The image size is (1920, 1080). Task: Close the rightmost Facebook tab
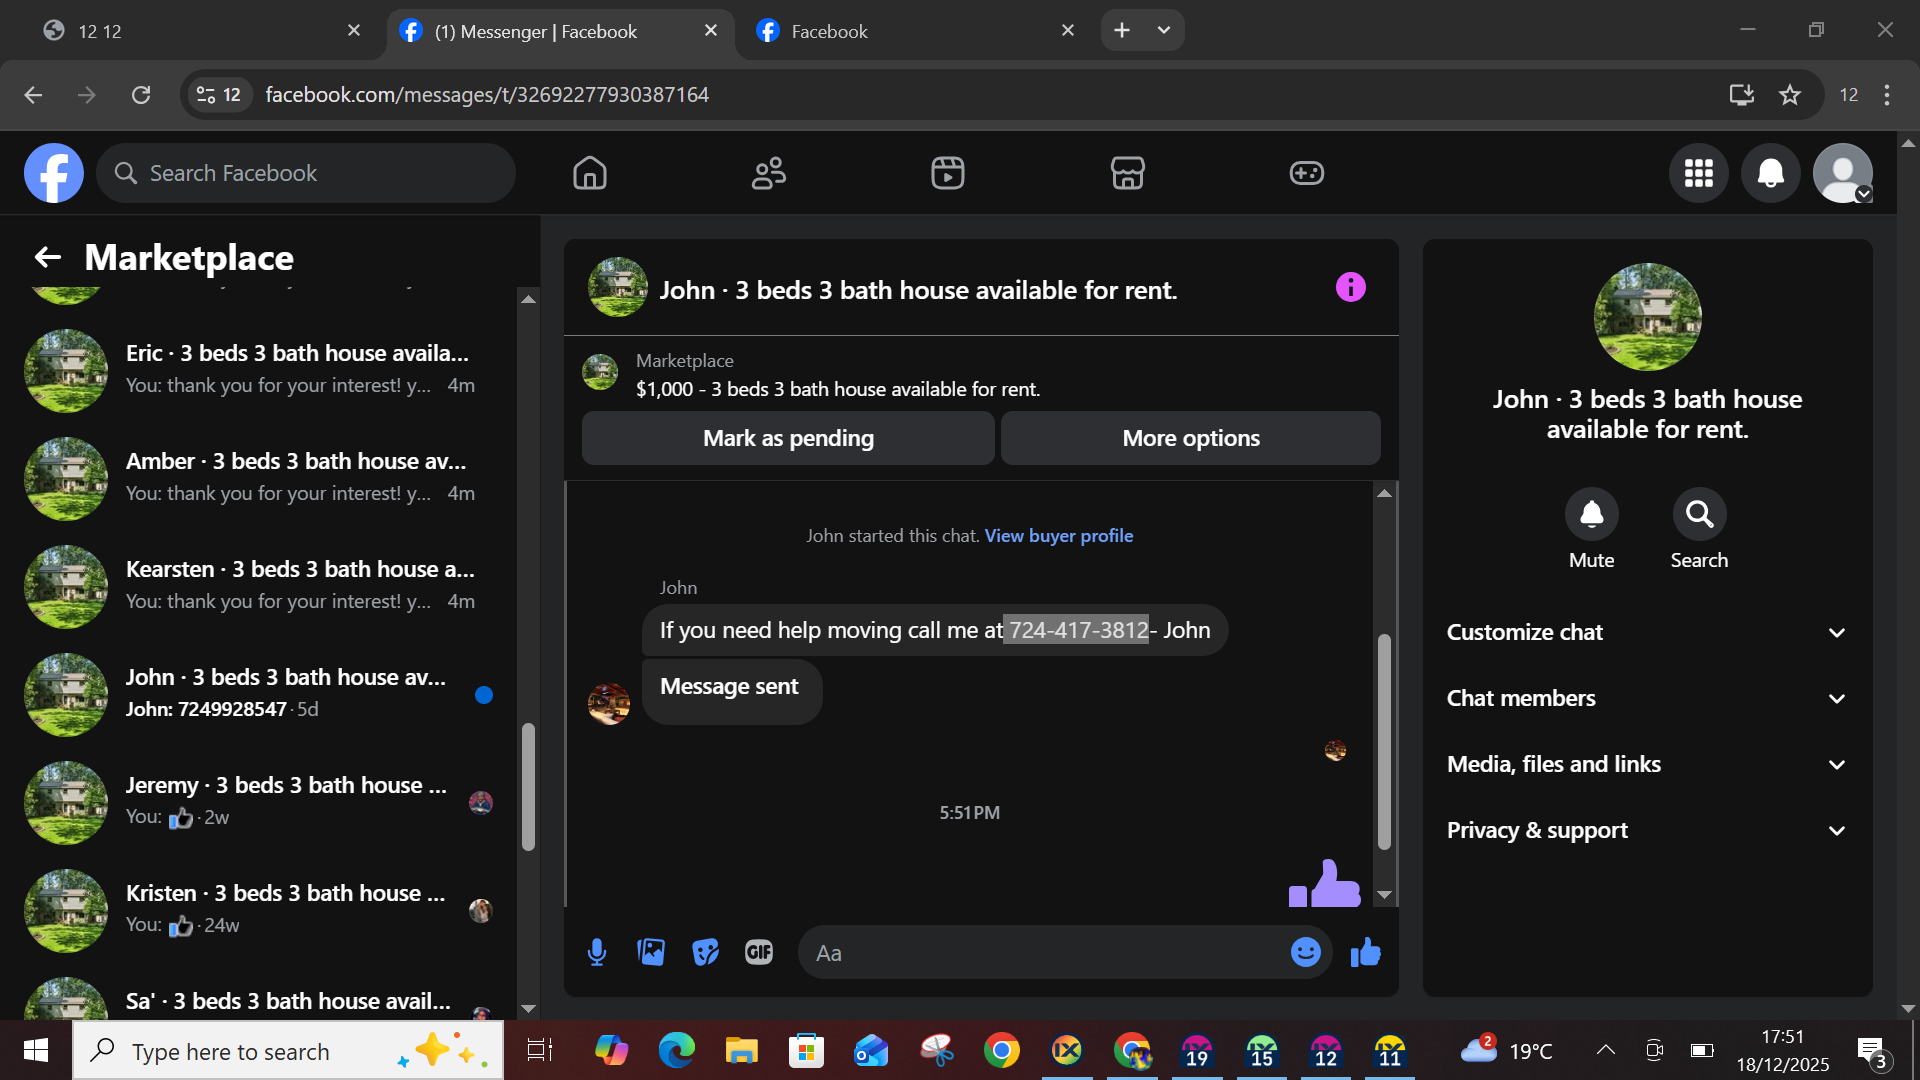[x=1068, y=31]
